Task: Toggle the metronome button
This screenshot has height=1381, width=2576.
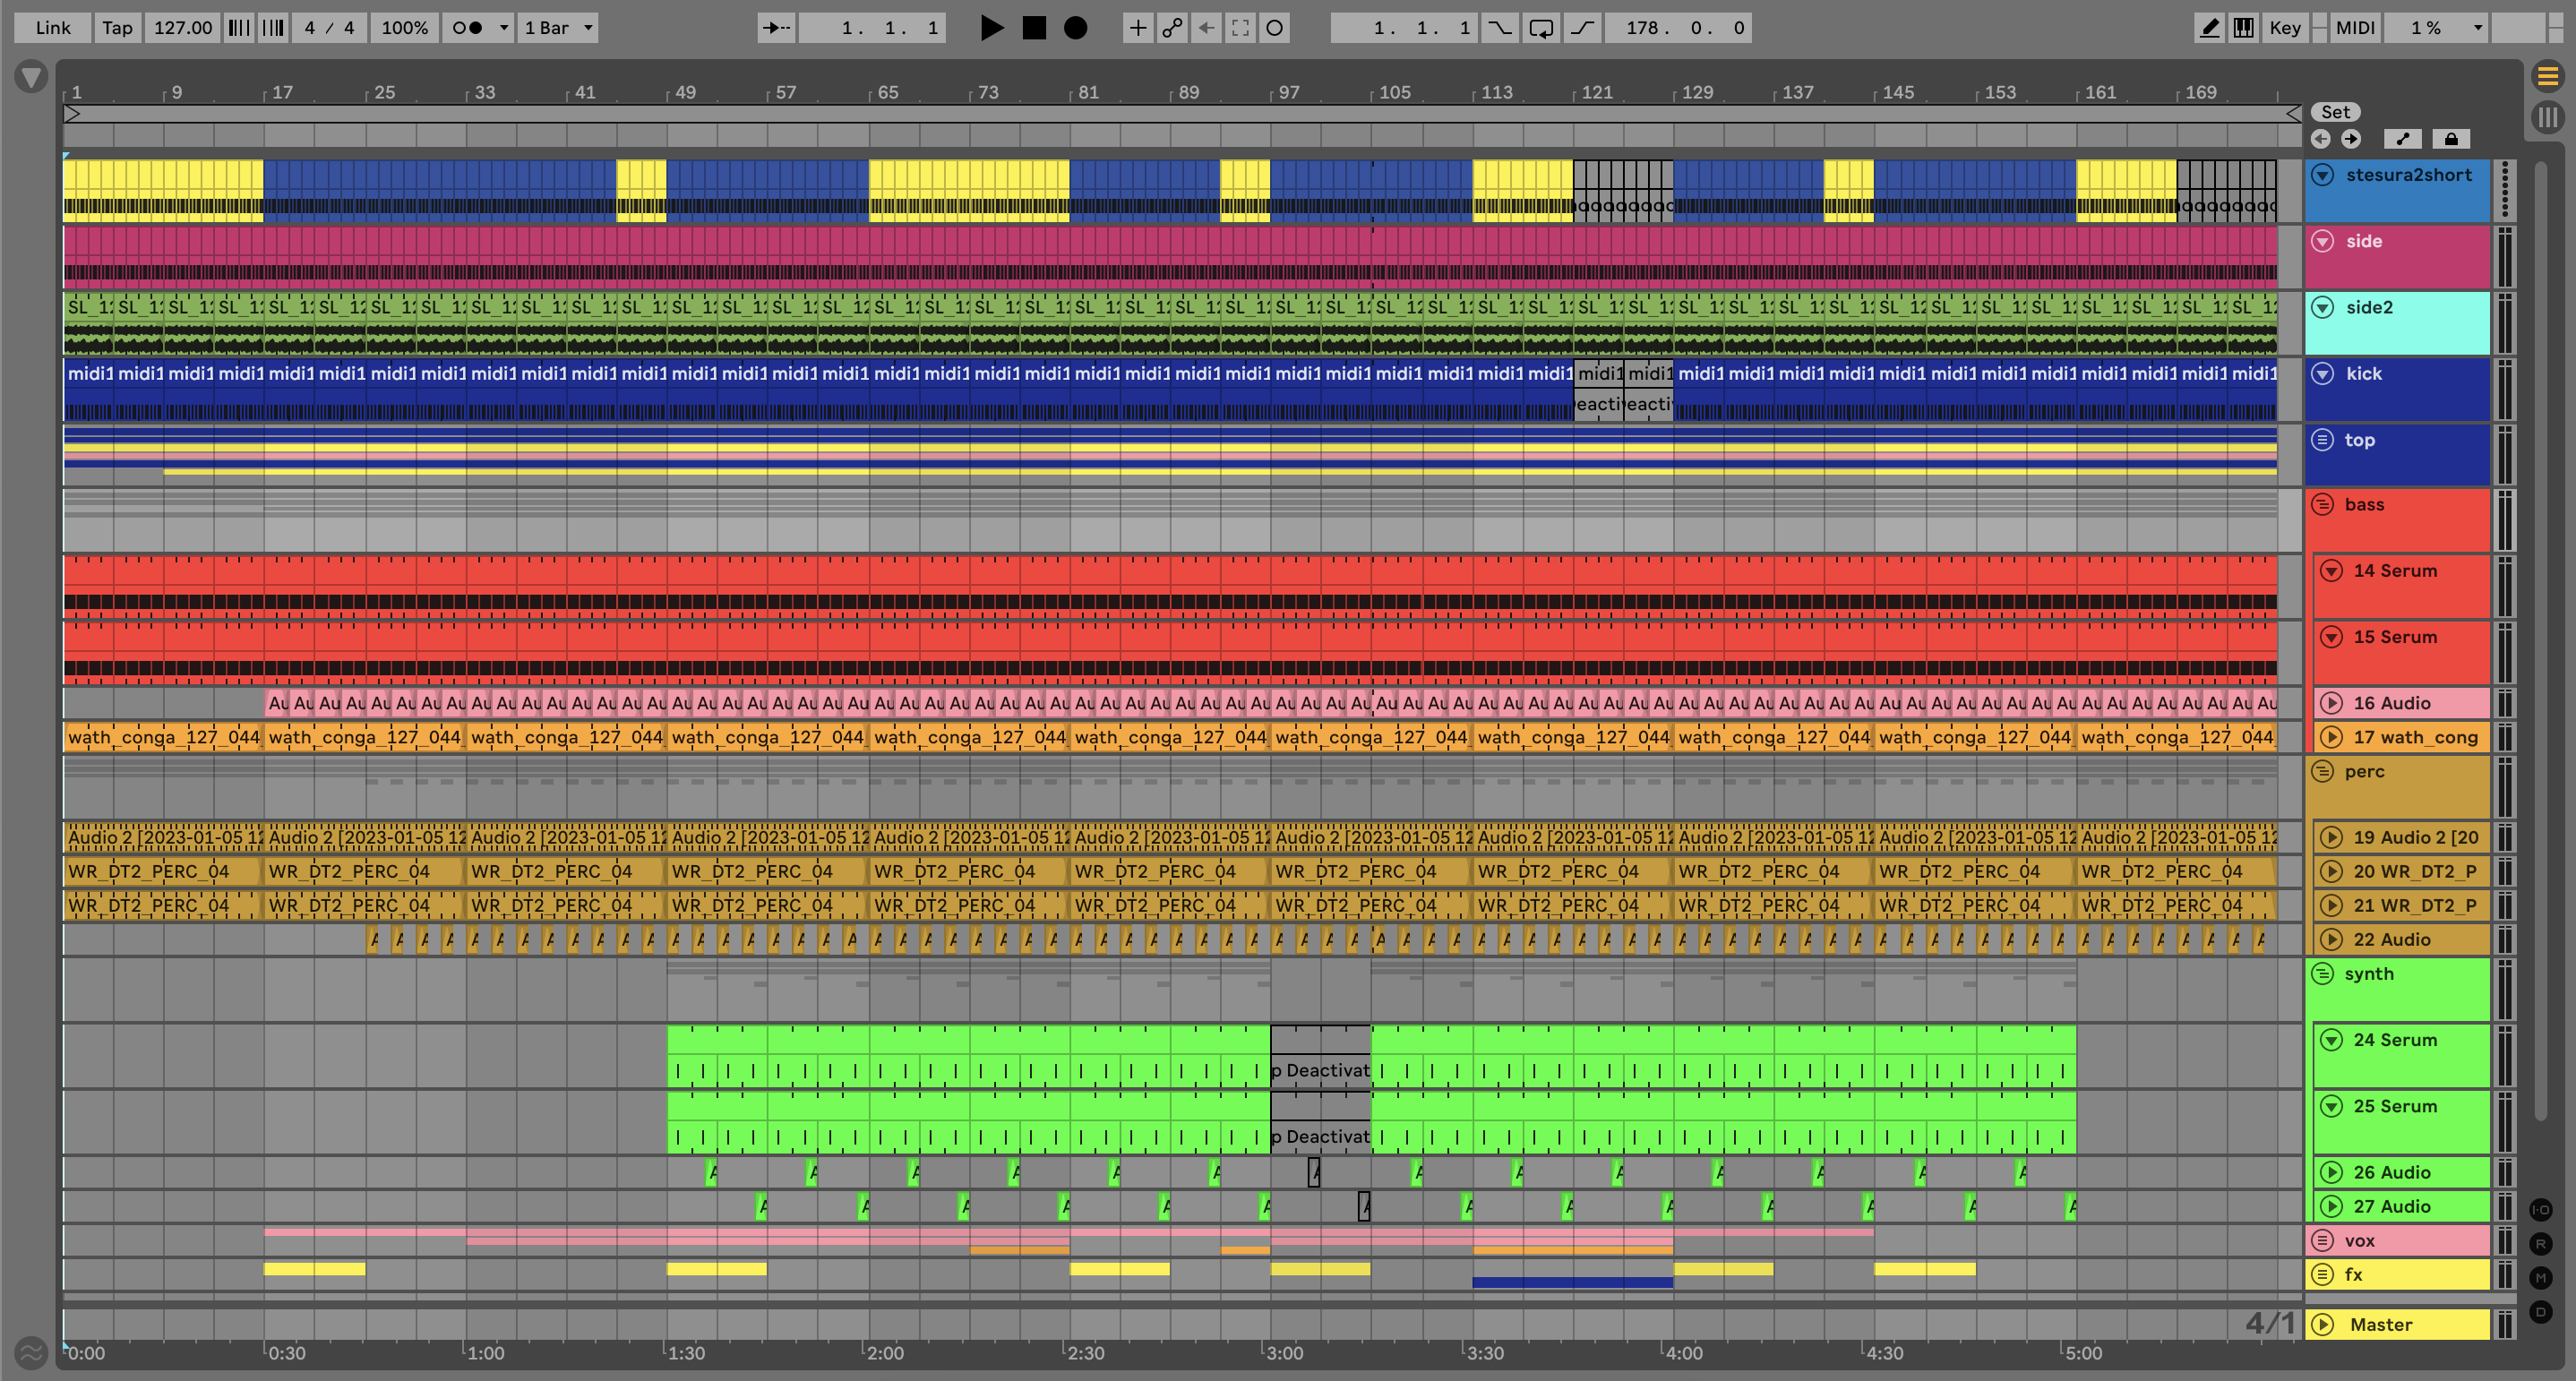Action: [468, 28]
